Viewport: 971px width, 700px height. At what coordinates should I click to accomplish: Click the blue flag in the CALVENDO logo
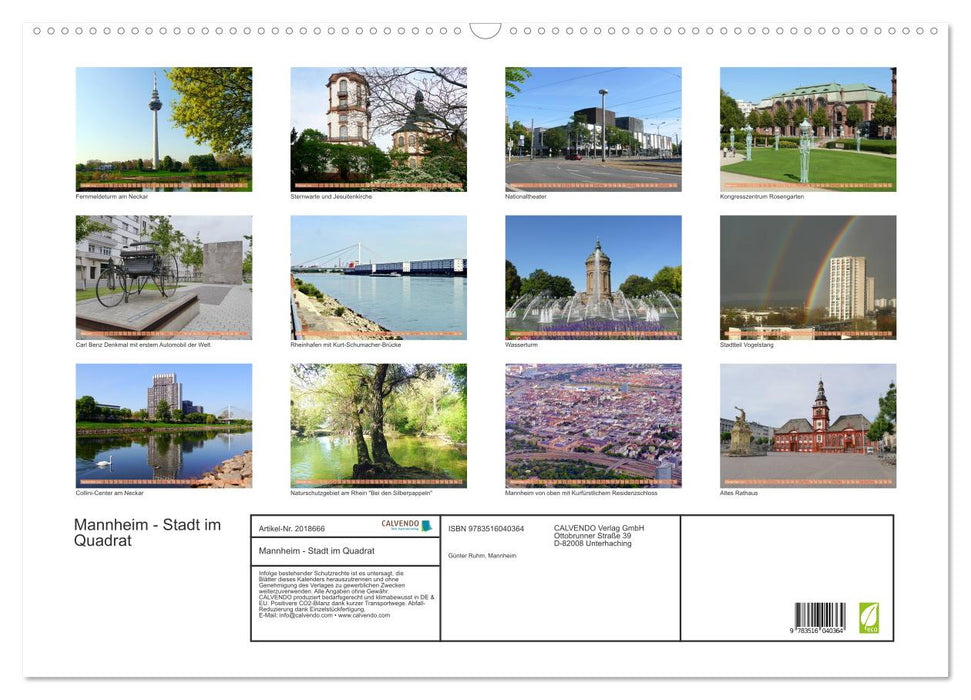click(x=428, y=525)
